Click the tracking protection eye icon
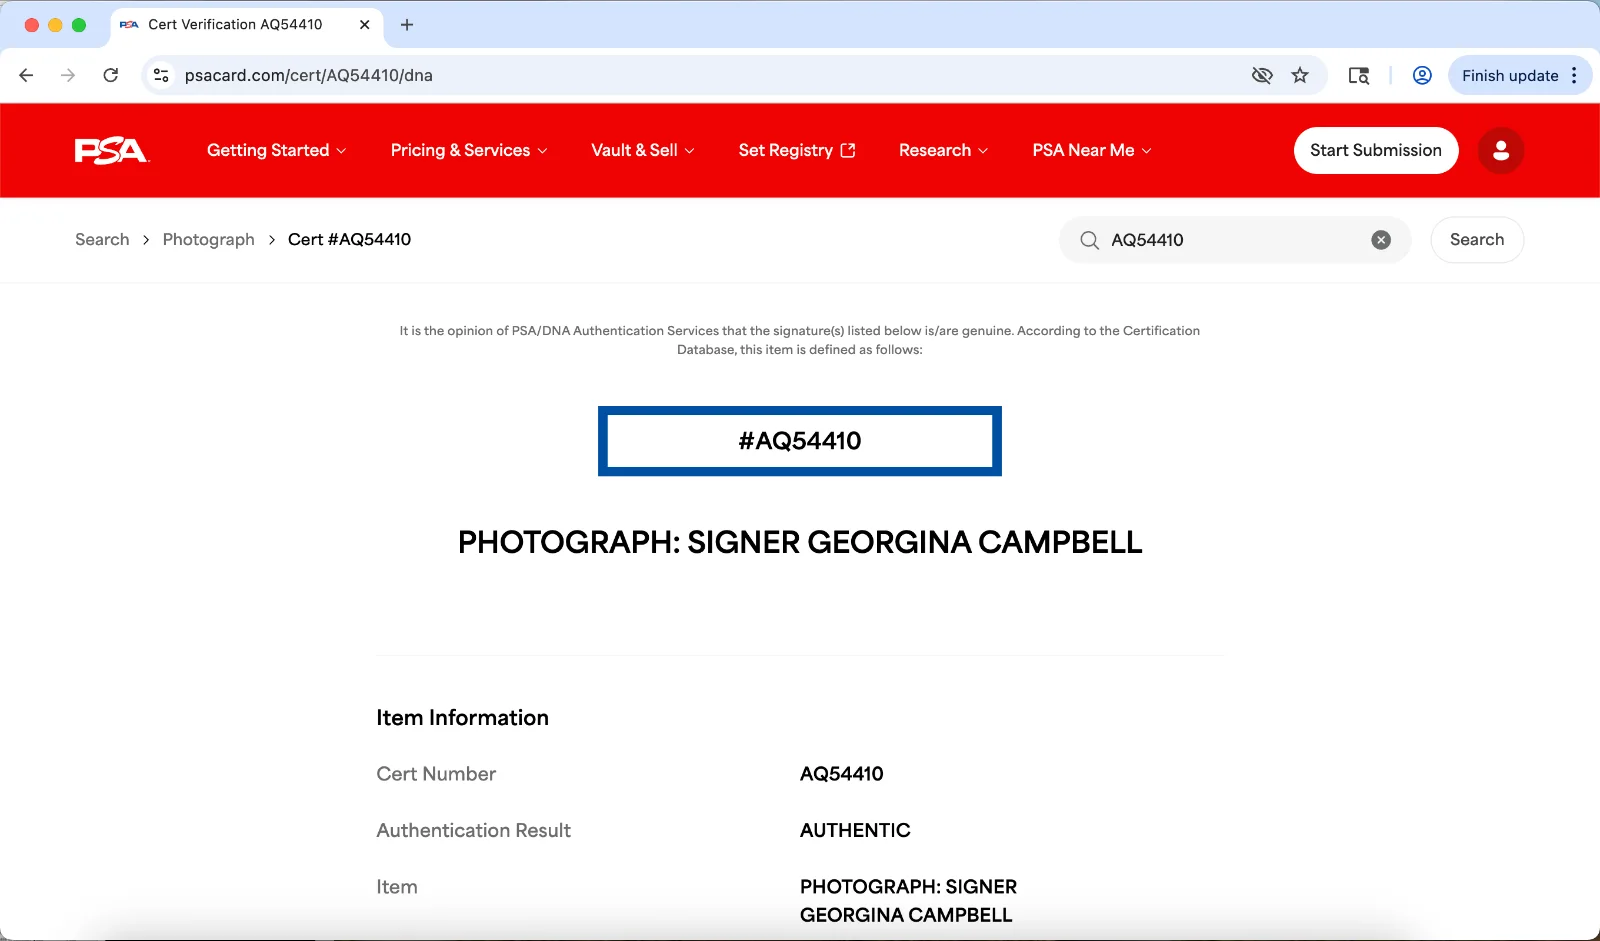 (1262, 75)
